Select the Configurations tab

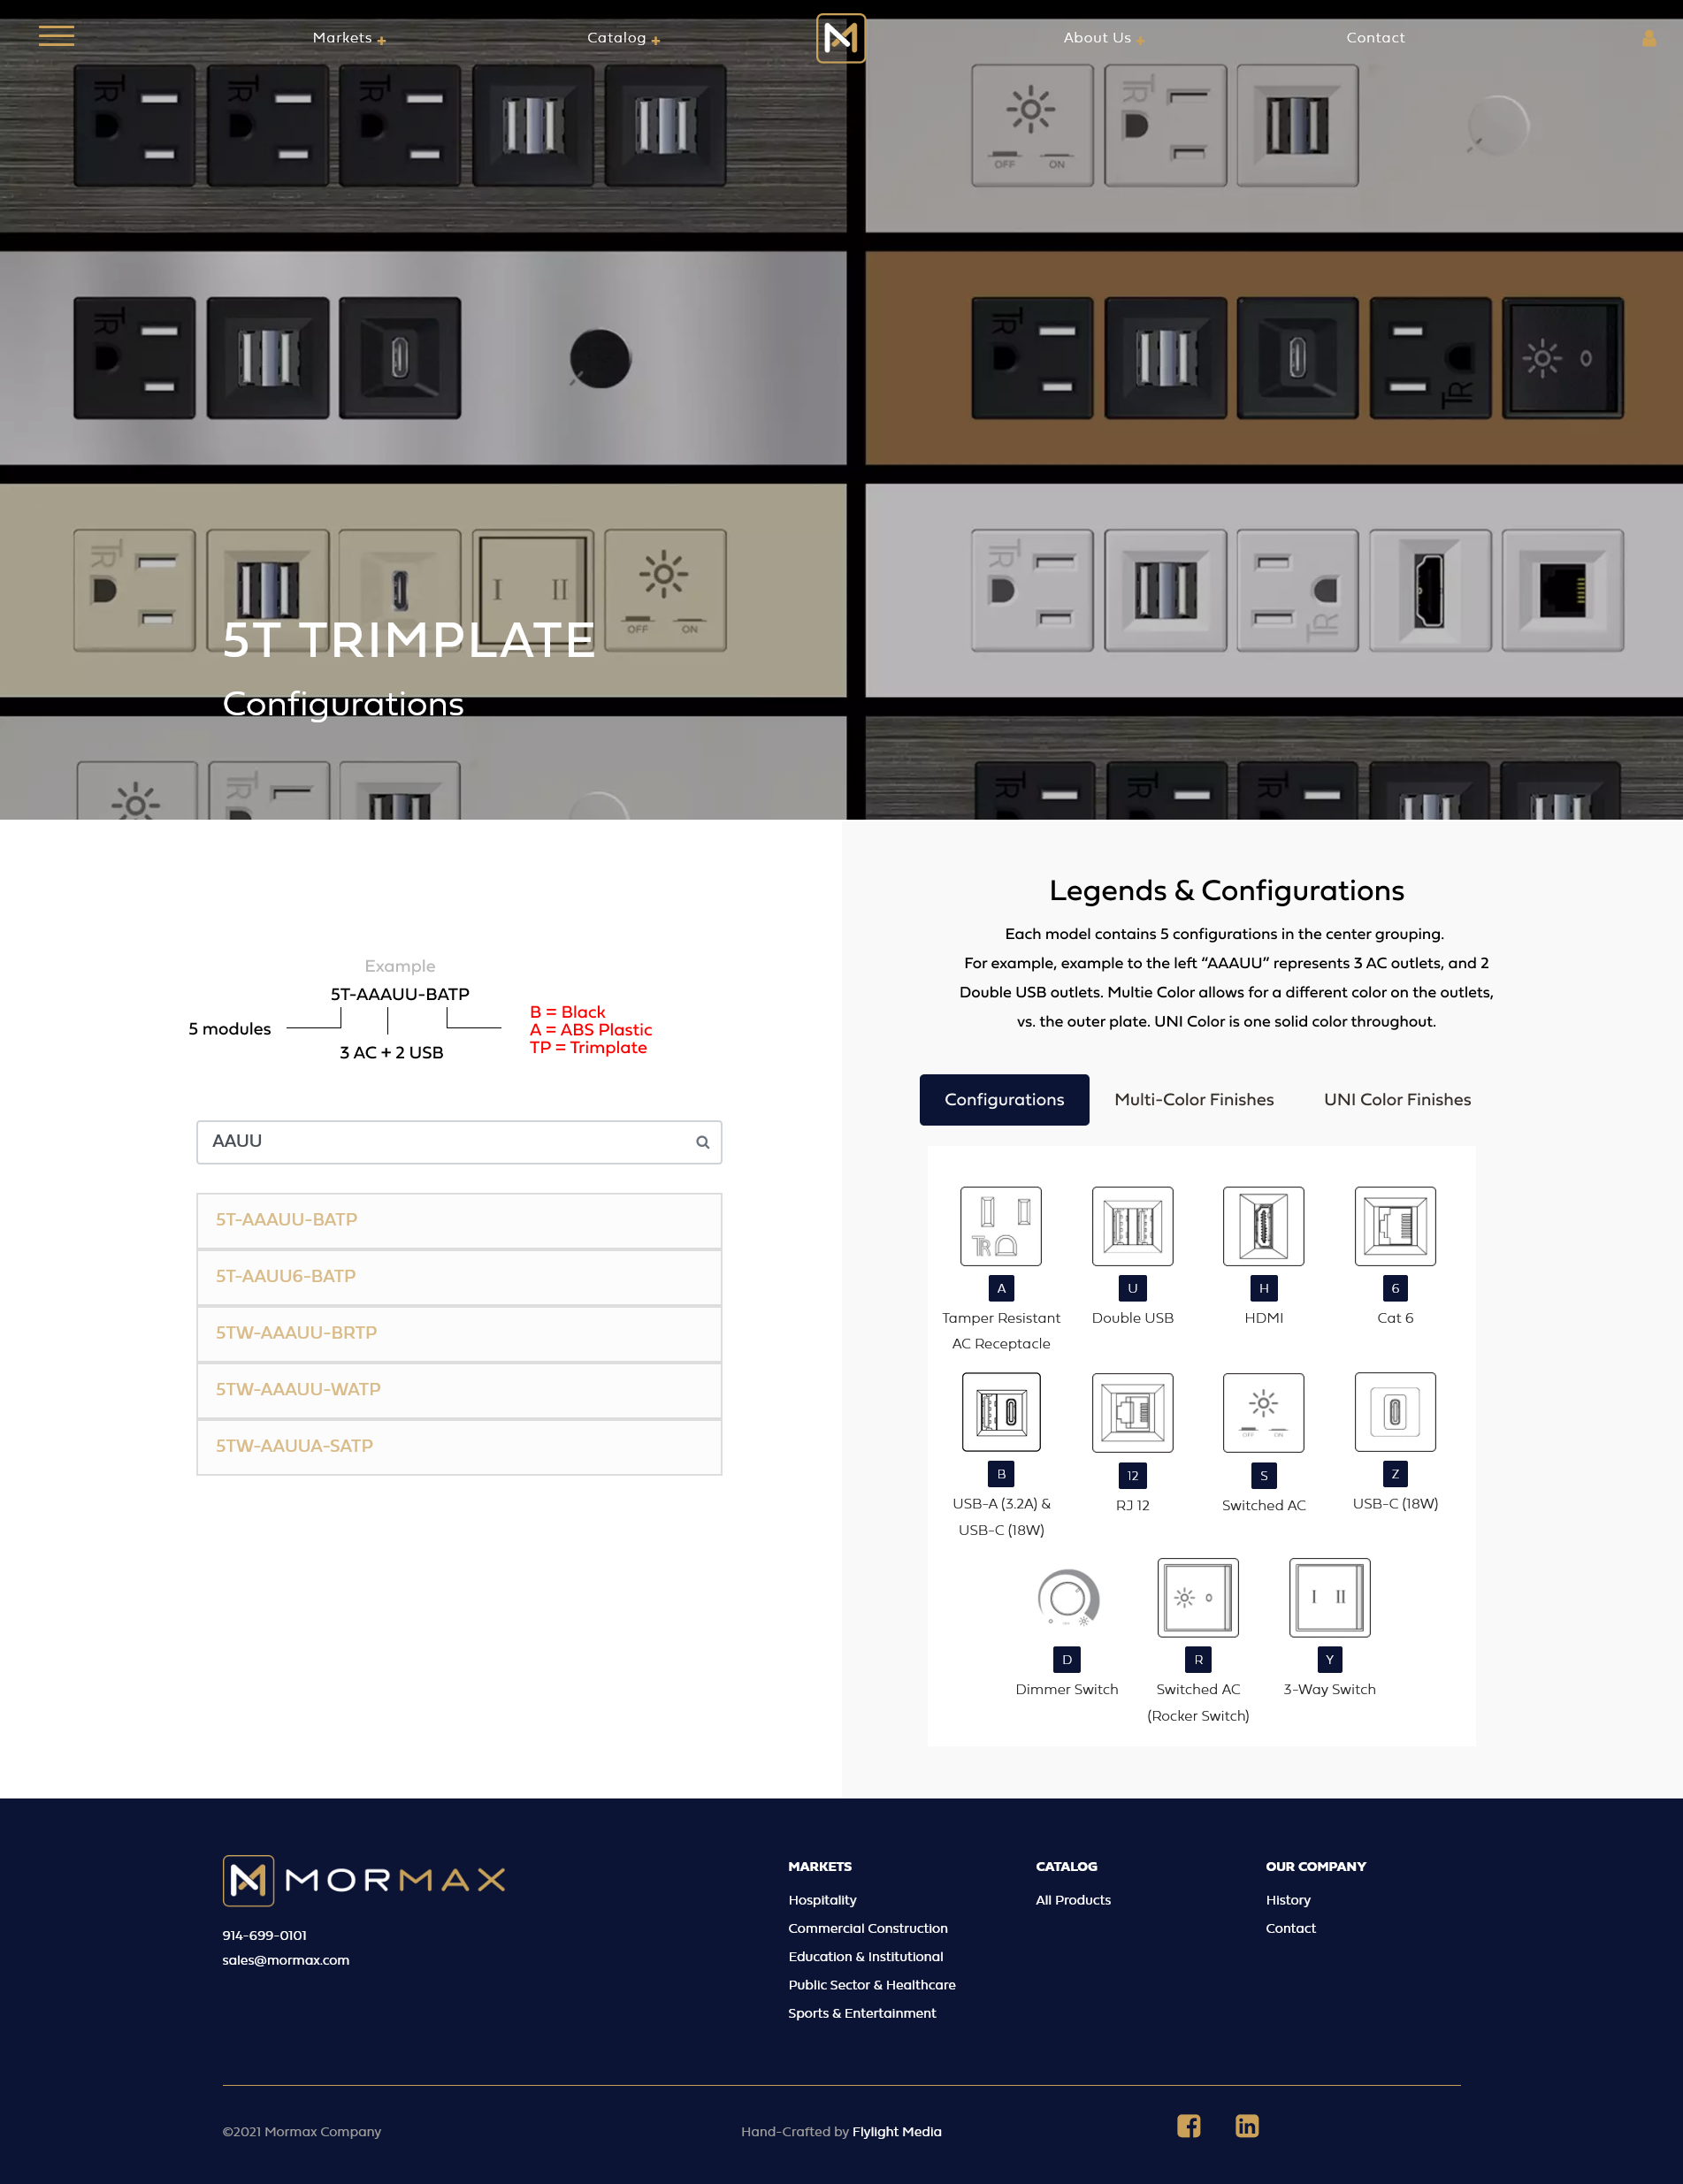point(1004,1100)
